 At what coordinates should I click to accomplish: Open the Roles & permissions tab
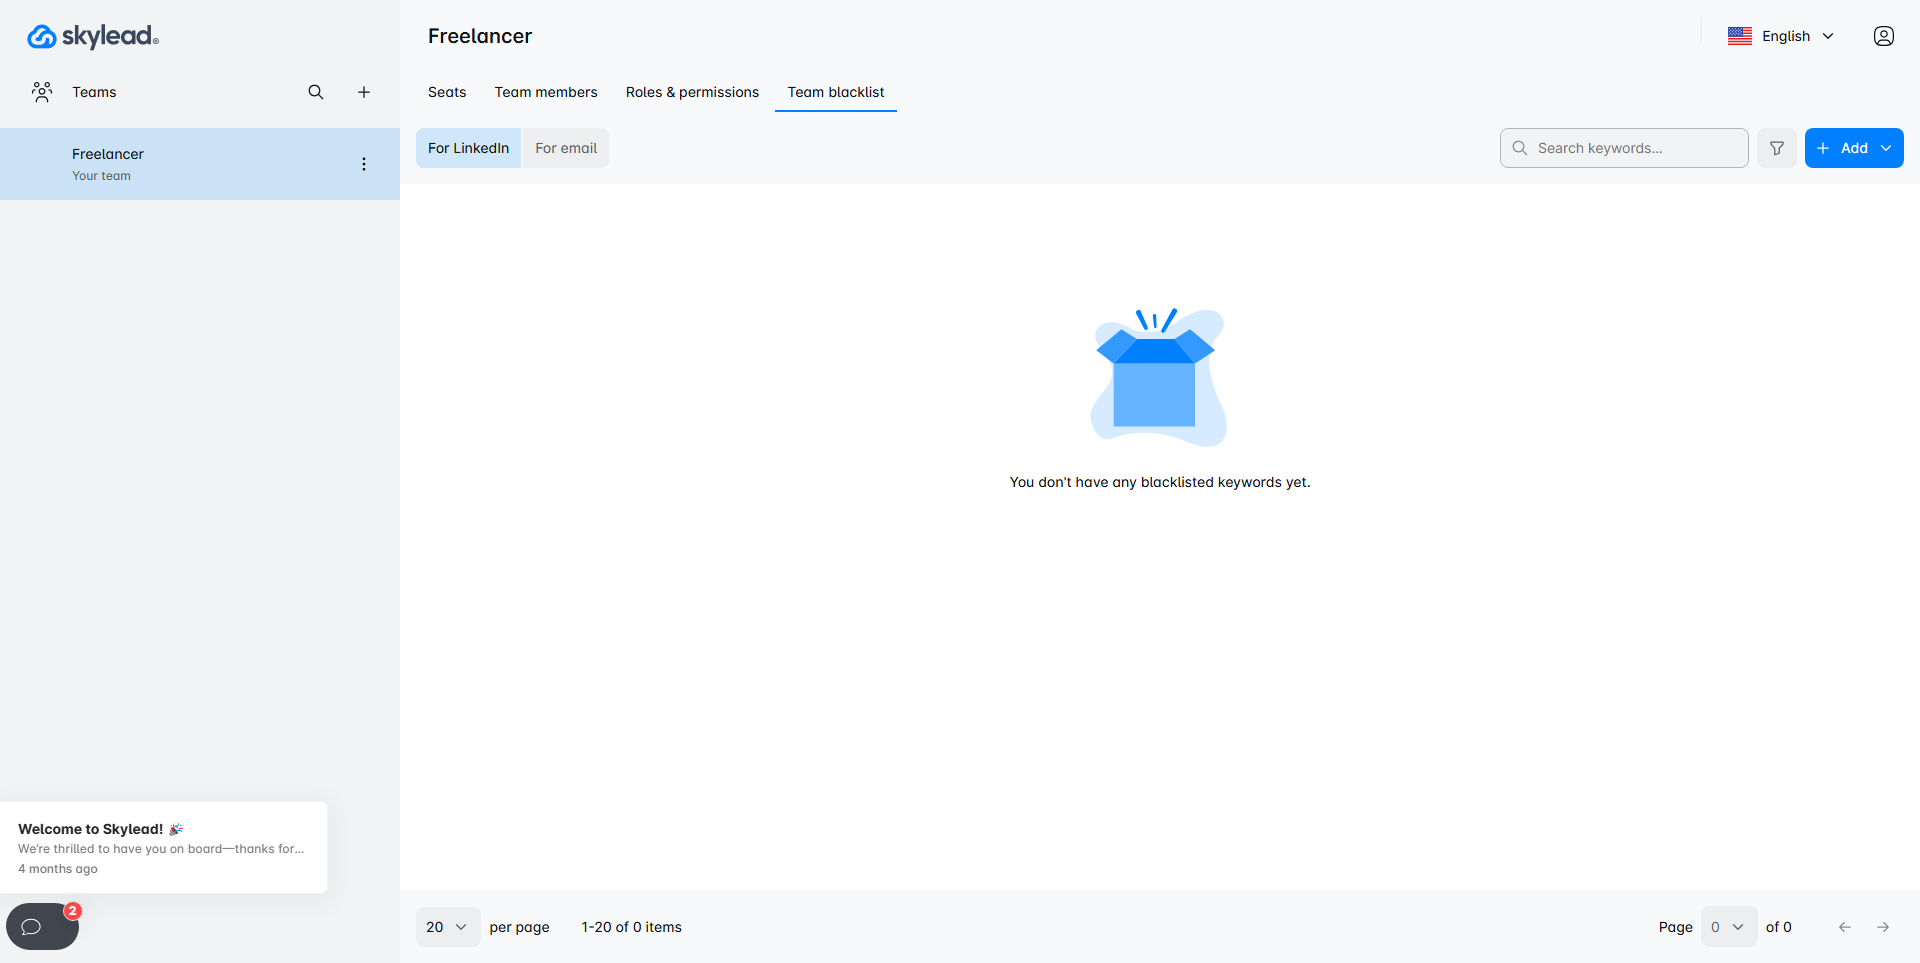tap(692, 92)
